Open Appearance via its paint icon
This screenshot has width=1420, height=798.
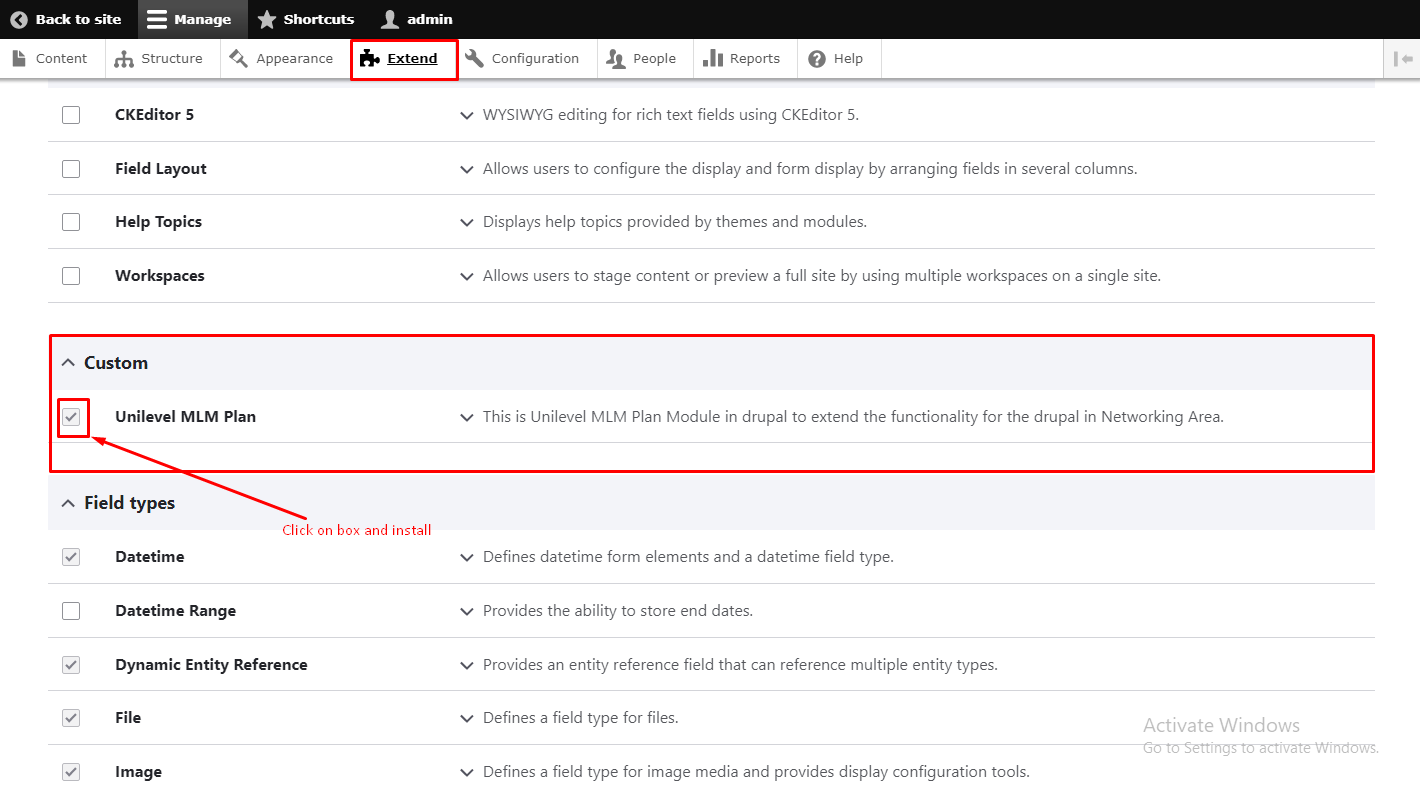tap(238, 59)
